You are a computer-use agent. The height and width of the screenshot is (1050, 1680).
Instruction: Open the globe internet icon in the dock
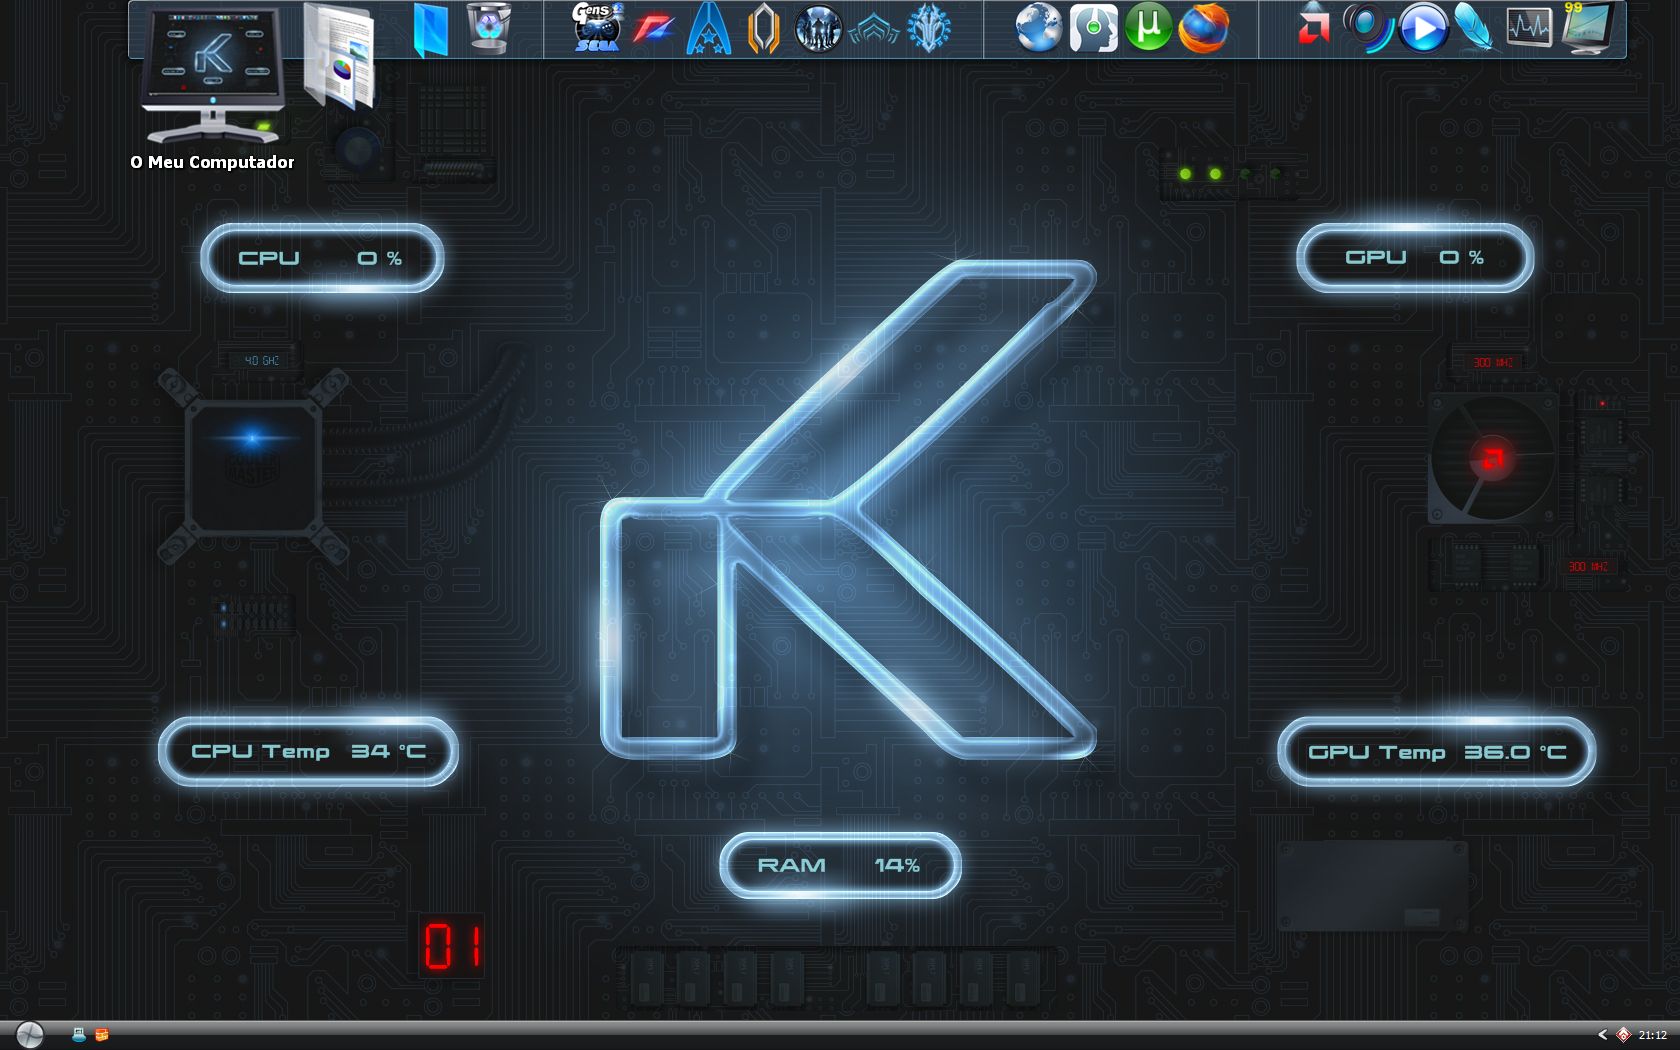click(1035, 29)
